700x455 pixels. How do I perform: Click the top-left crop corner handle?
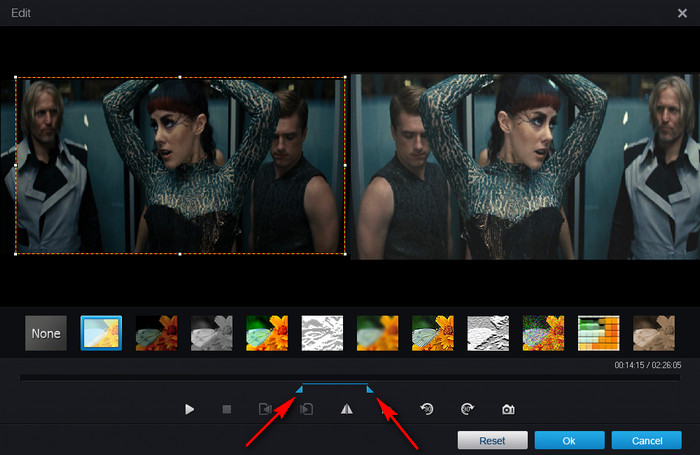[16, 77]
